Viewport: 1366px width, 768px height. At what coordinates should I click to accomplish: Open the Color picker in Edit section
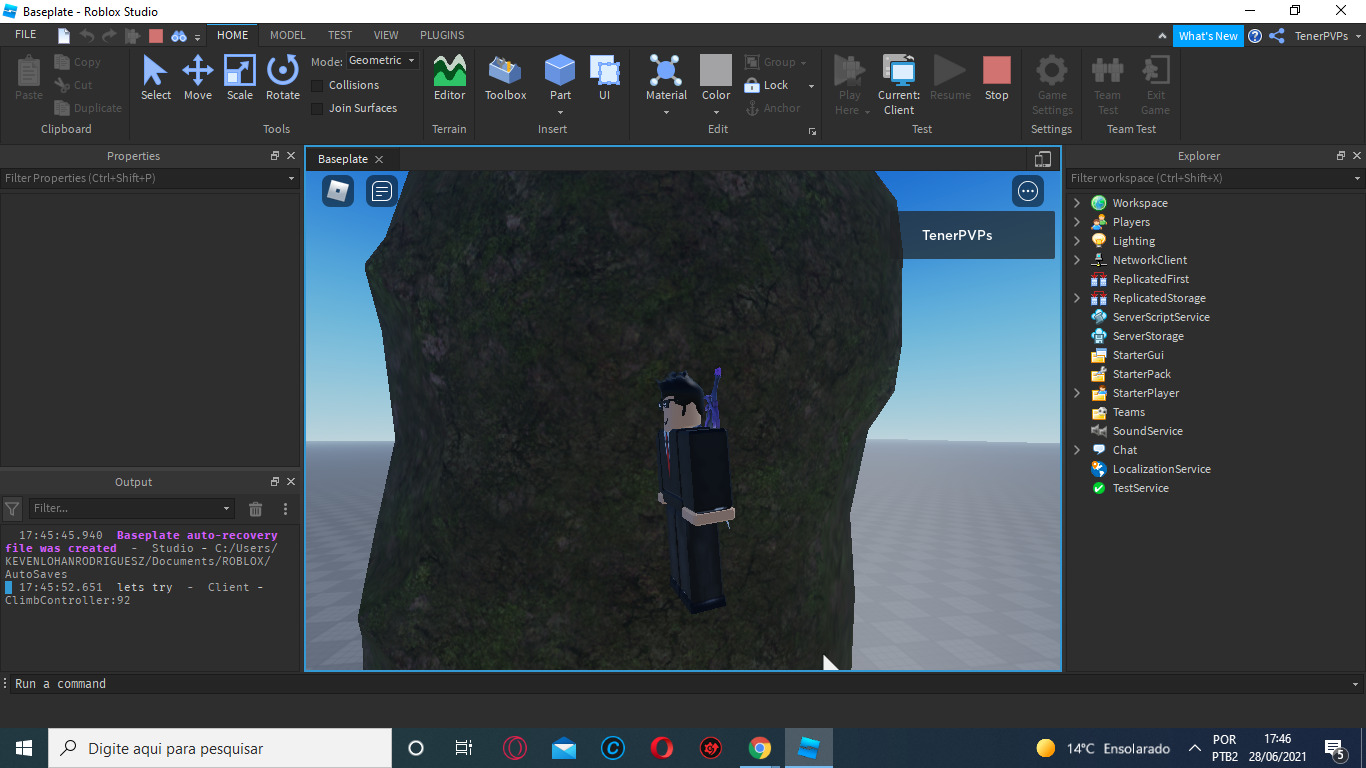pyautogui.click(x=715, y=80)
